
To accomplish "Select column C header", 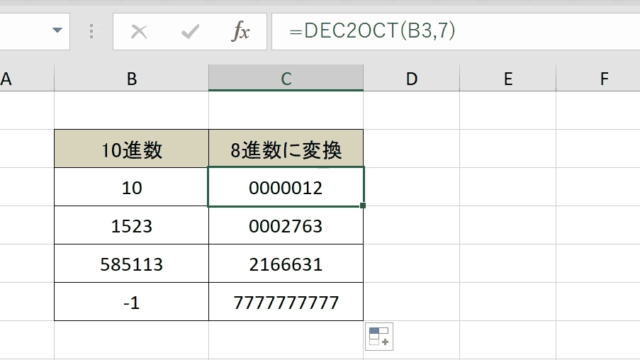I will (x=286, y=78).
